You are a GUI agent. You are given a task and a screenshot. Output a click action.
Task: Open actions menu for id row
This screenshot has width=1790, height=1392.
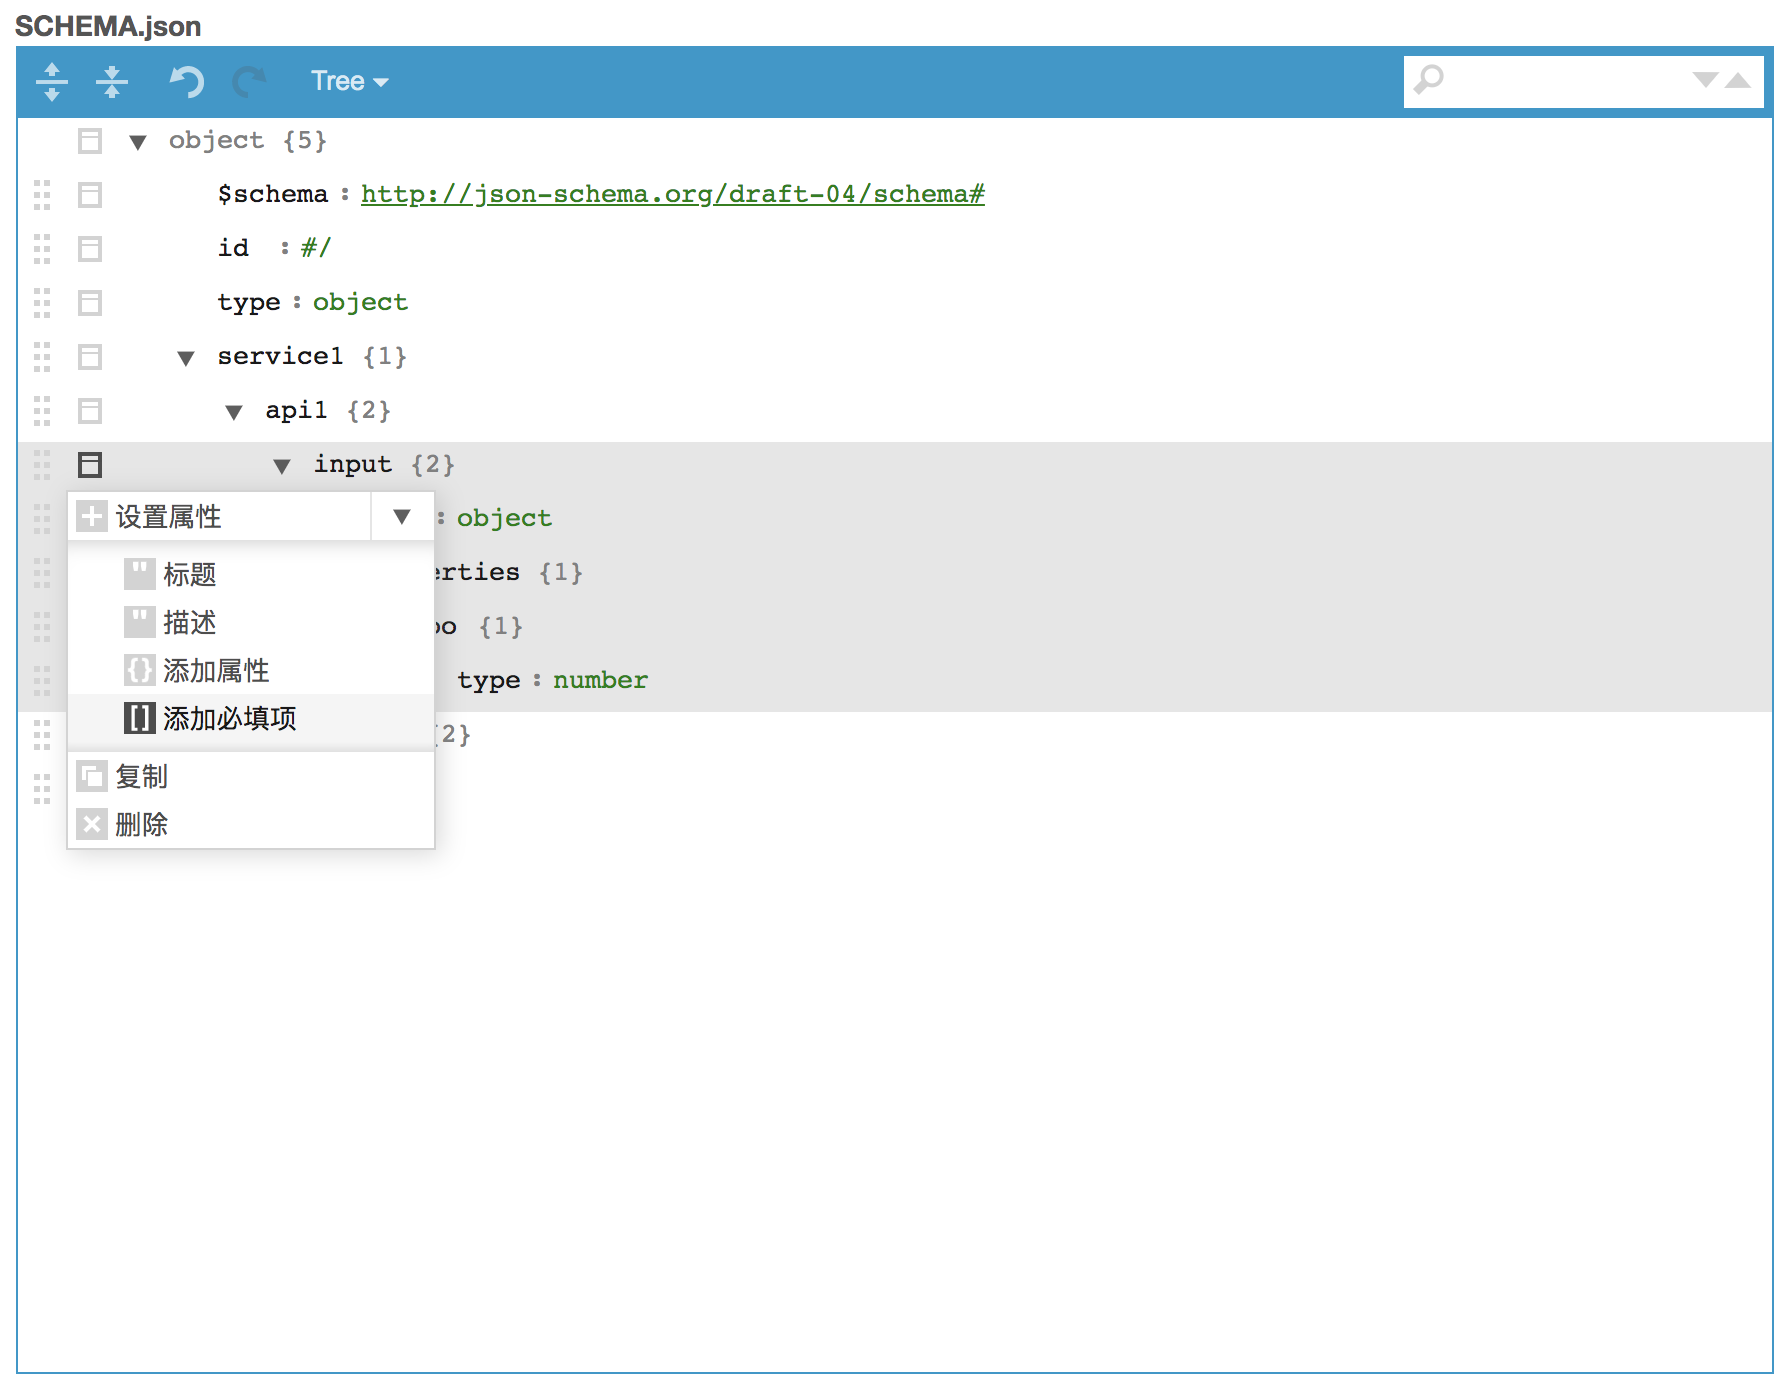coord(90,249)
